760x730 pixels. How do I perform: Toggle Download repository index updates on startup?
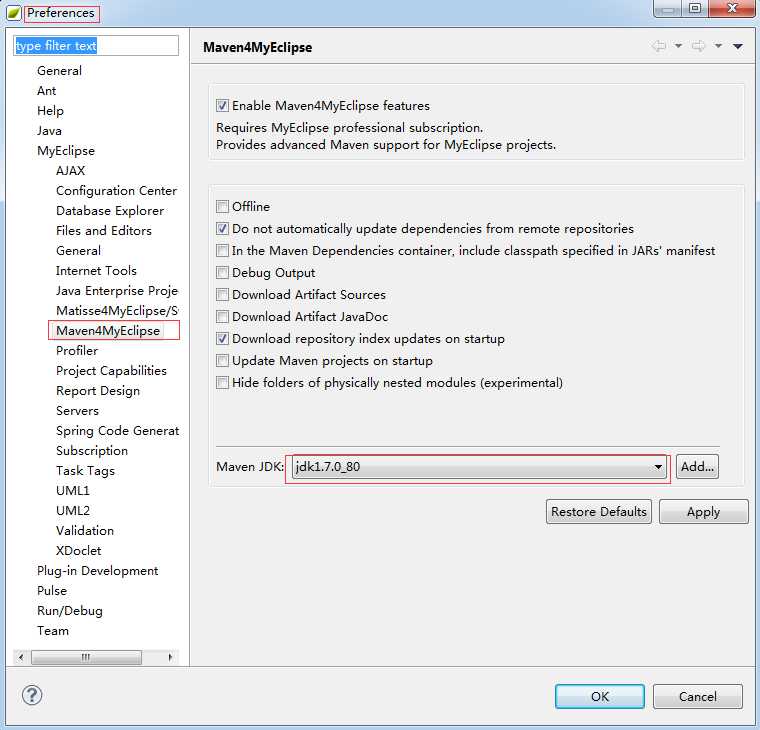click(x=222, y=338)
